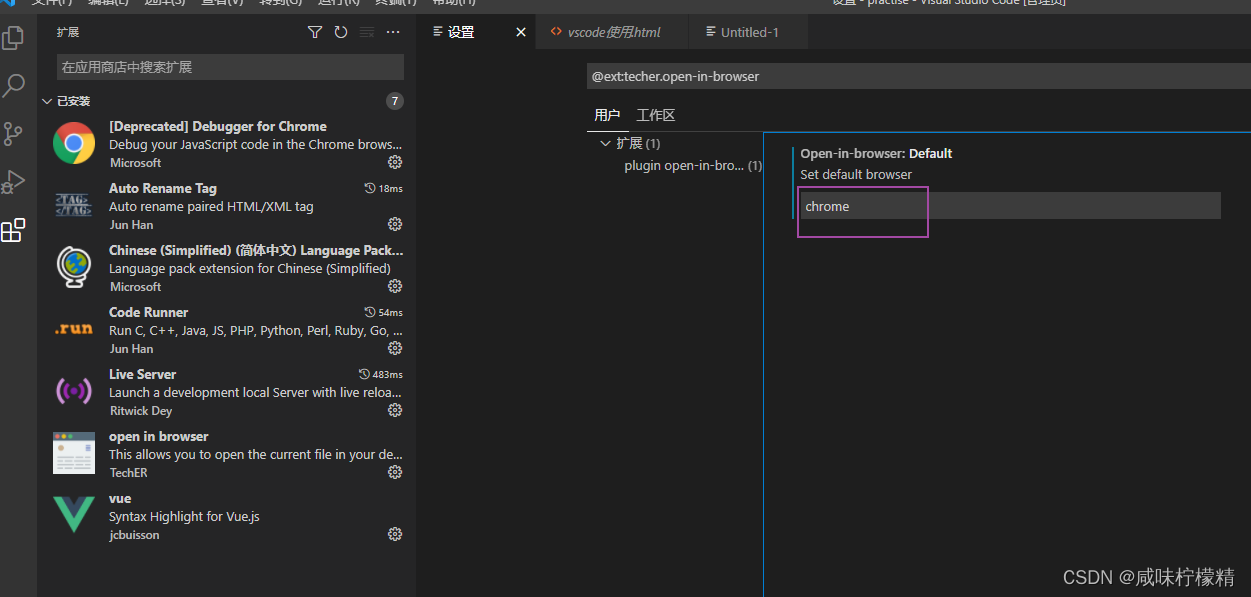Click the installed extensions count badge 7

[x=395, y=101]
